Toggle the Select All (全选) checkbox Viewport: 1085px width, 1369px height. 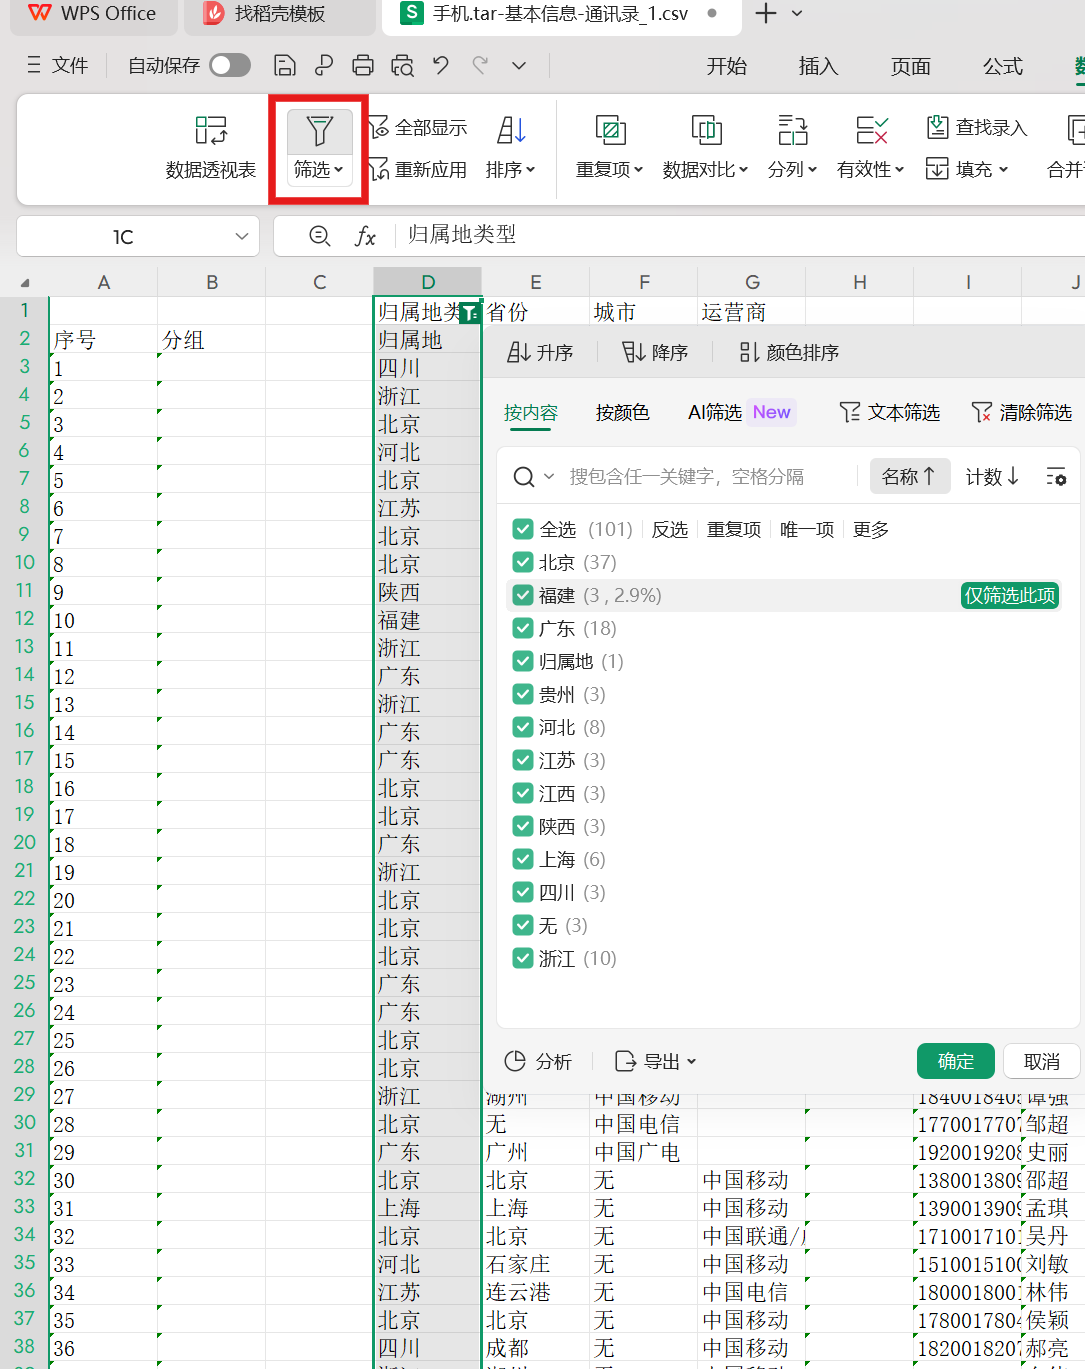pos(523,529)
